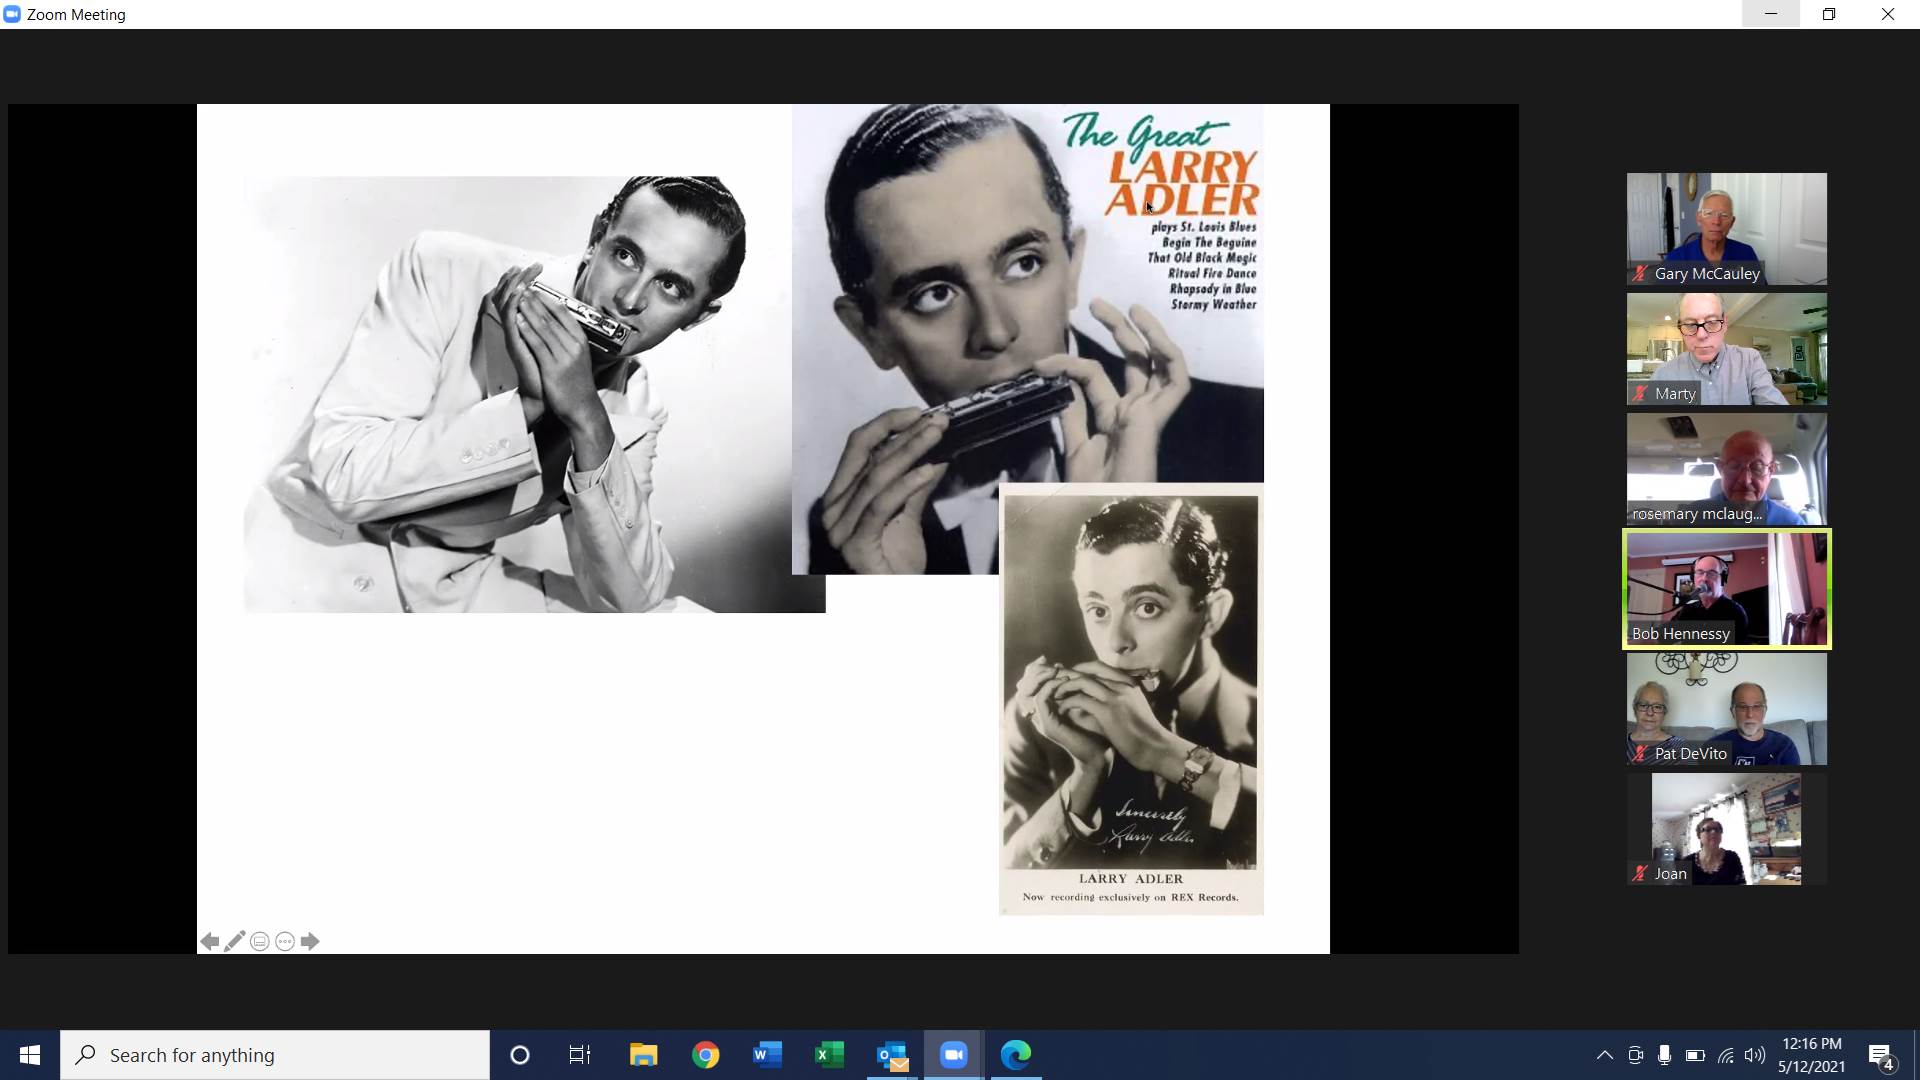Screen dimensions: 1920x1080
Task: Open Outlook from the taskbar
Action: 892,1055
